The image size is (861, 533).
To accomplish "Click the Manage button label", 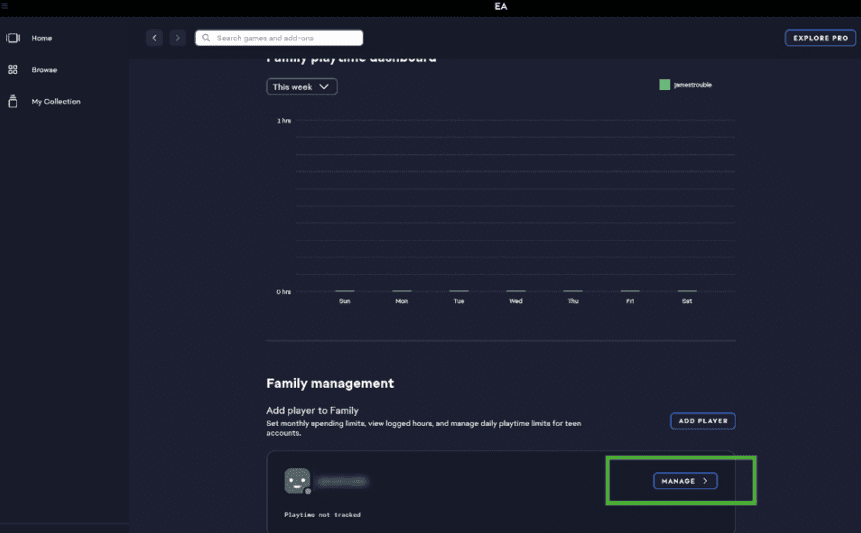I will tap(678, 481).
